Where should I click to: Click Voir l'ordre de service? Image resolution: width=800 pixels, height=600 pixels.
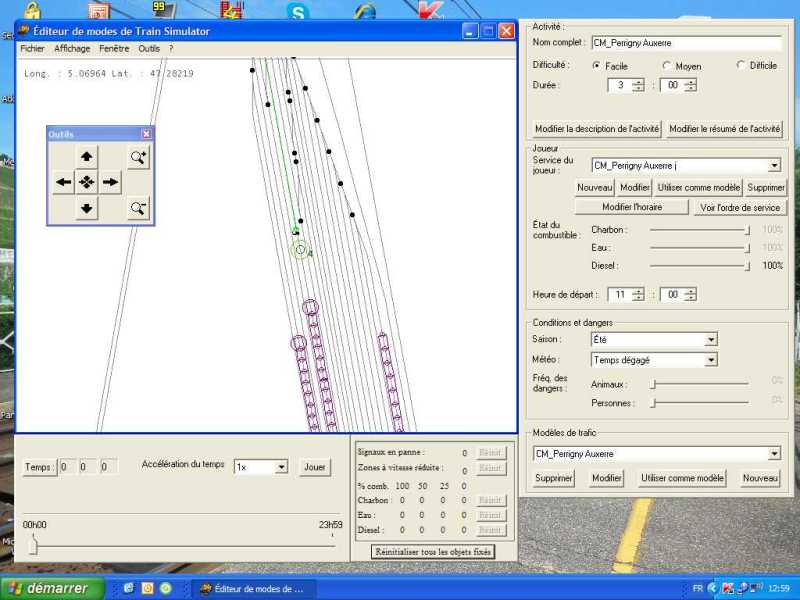point(740,208)
